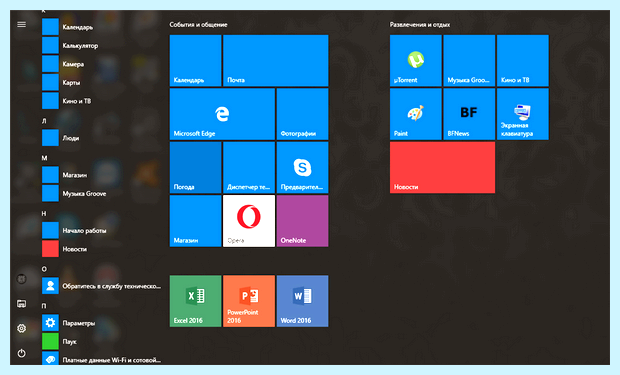This screenshot has height=375, width=620.
Task: Open the Погода tile
Action: click(x=195, y=167)
